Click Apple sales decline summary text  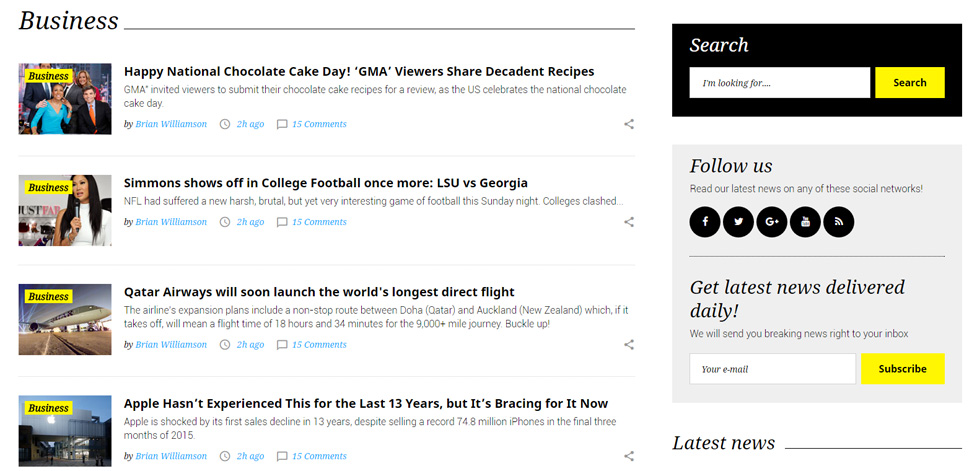click(370, 429)
